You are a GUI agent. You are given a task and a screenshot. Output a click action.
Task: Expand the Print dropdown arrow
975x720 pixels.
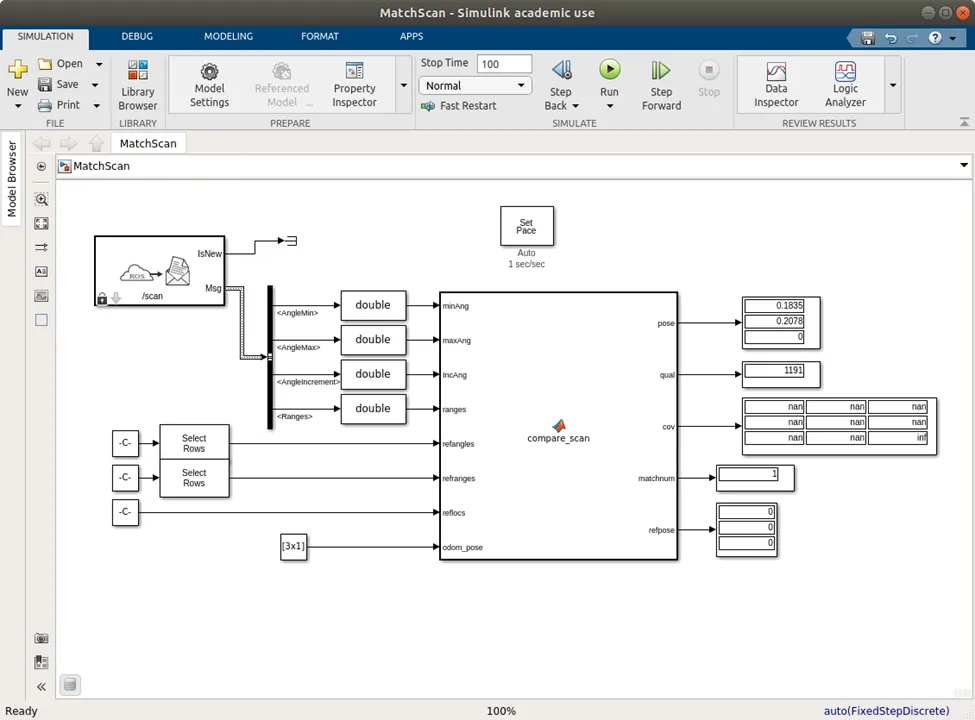96,106
